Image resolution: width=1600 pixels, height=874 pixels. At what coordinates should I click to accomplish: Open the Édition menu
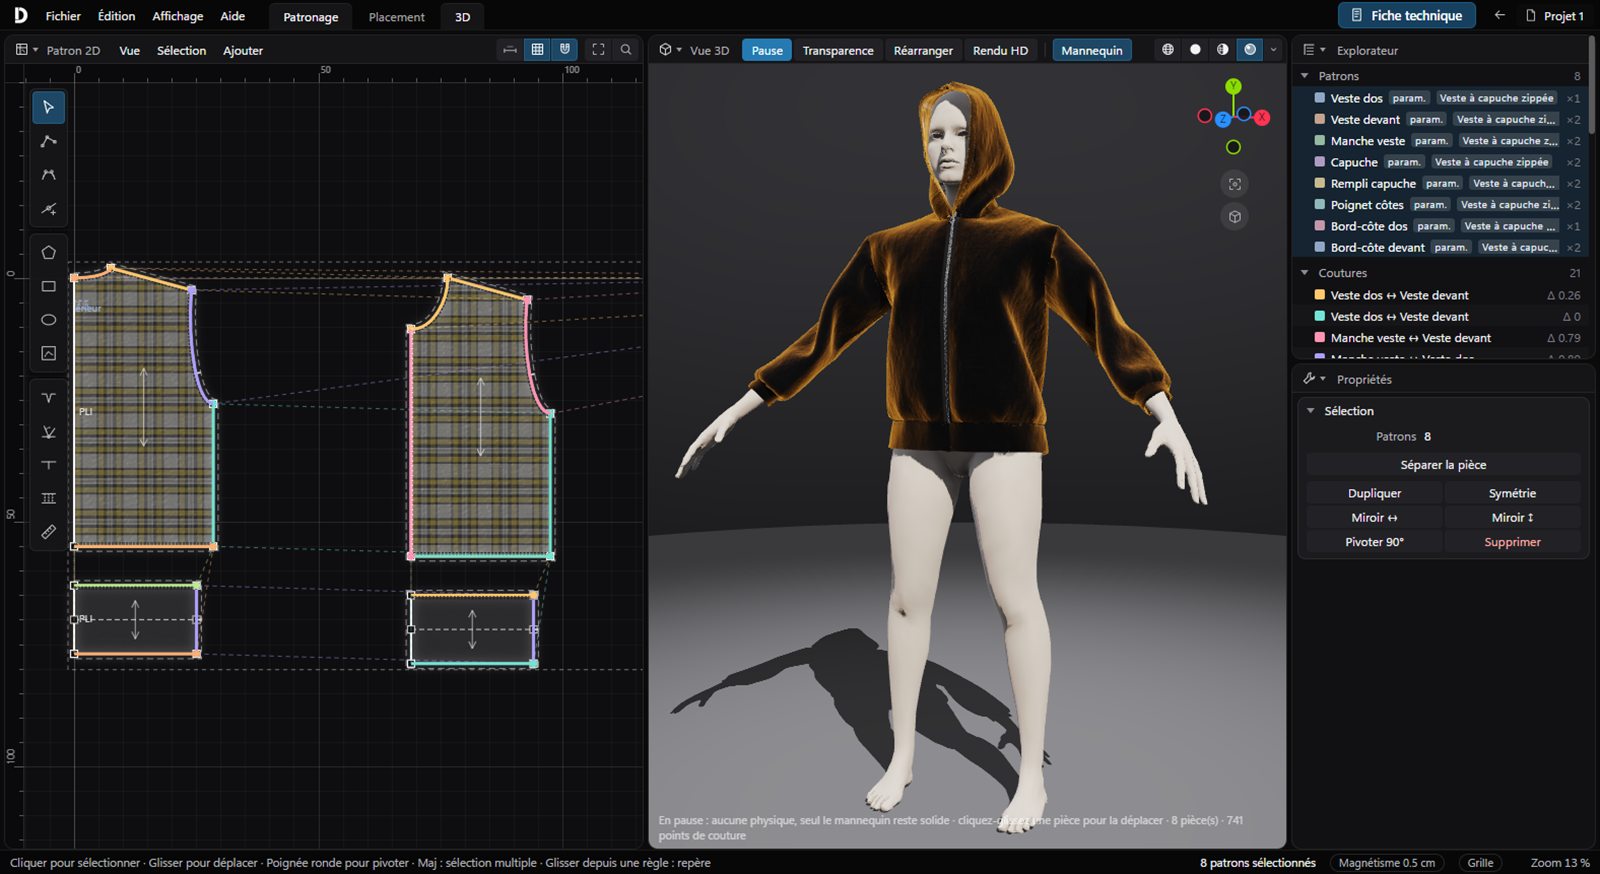click(x=116, y=16)
